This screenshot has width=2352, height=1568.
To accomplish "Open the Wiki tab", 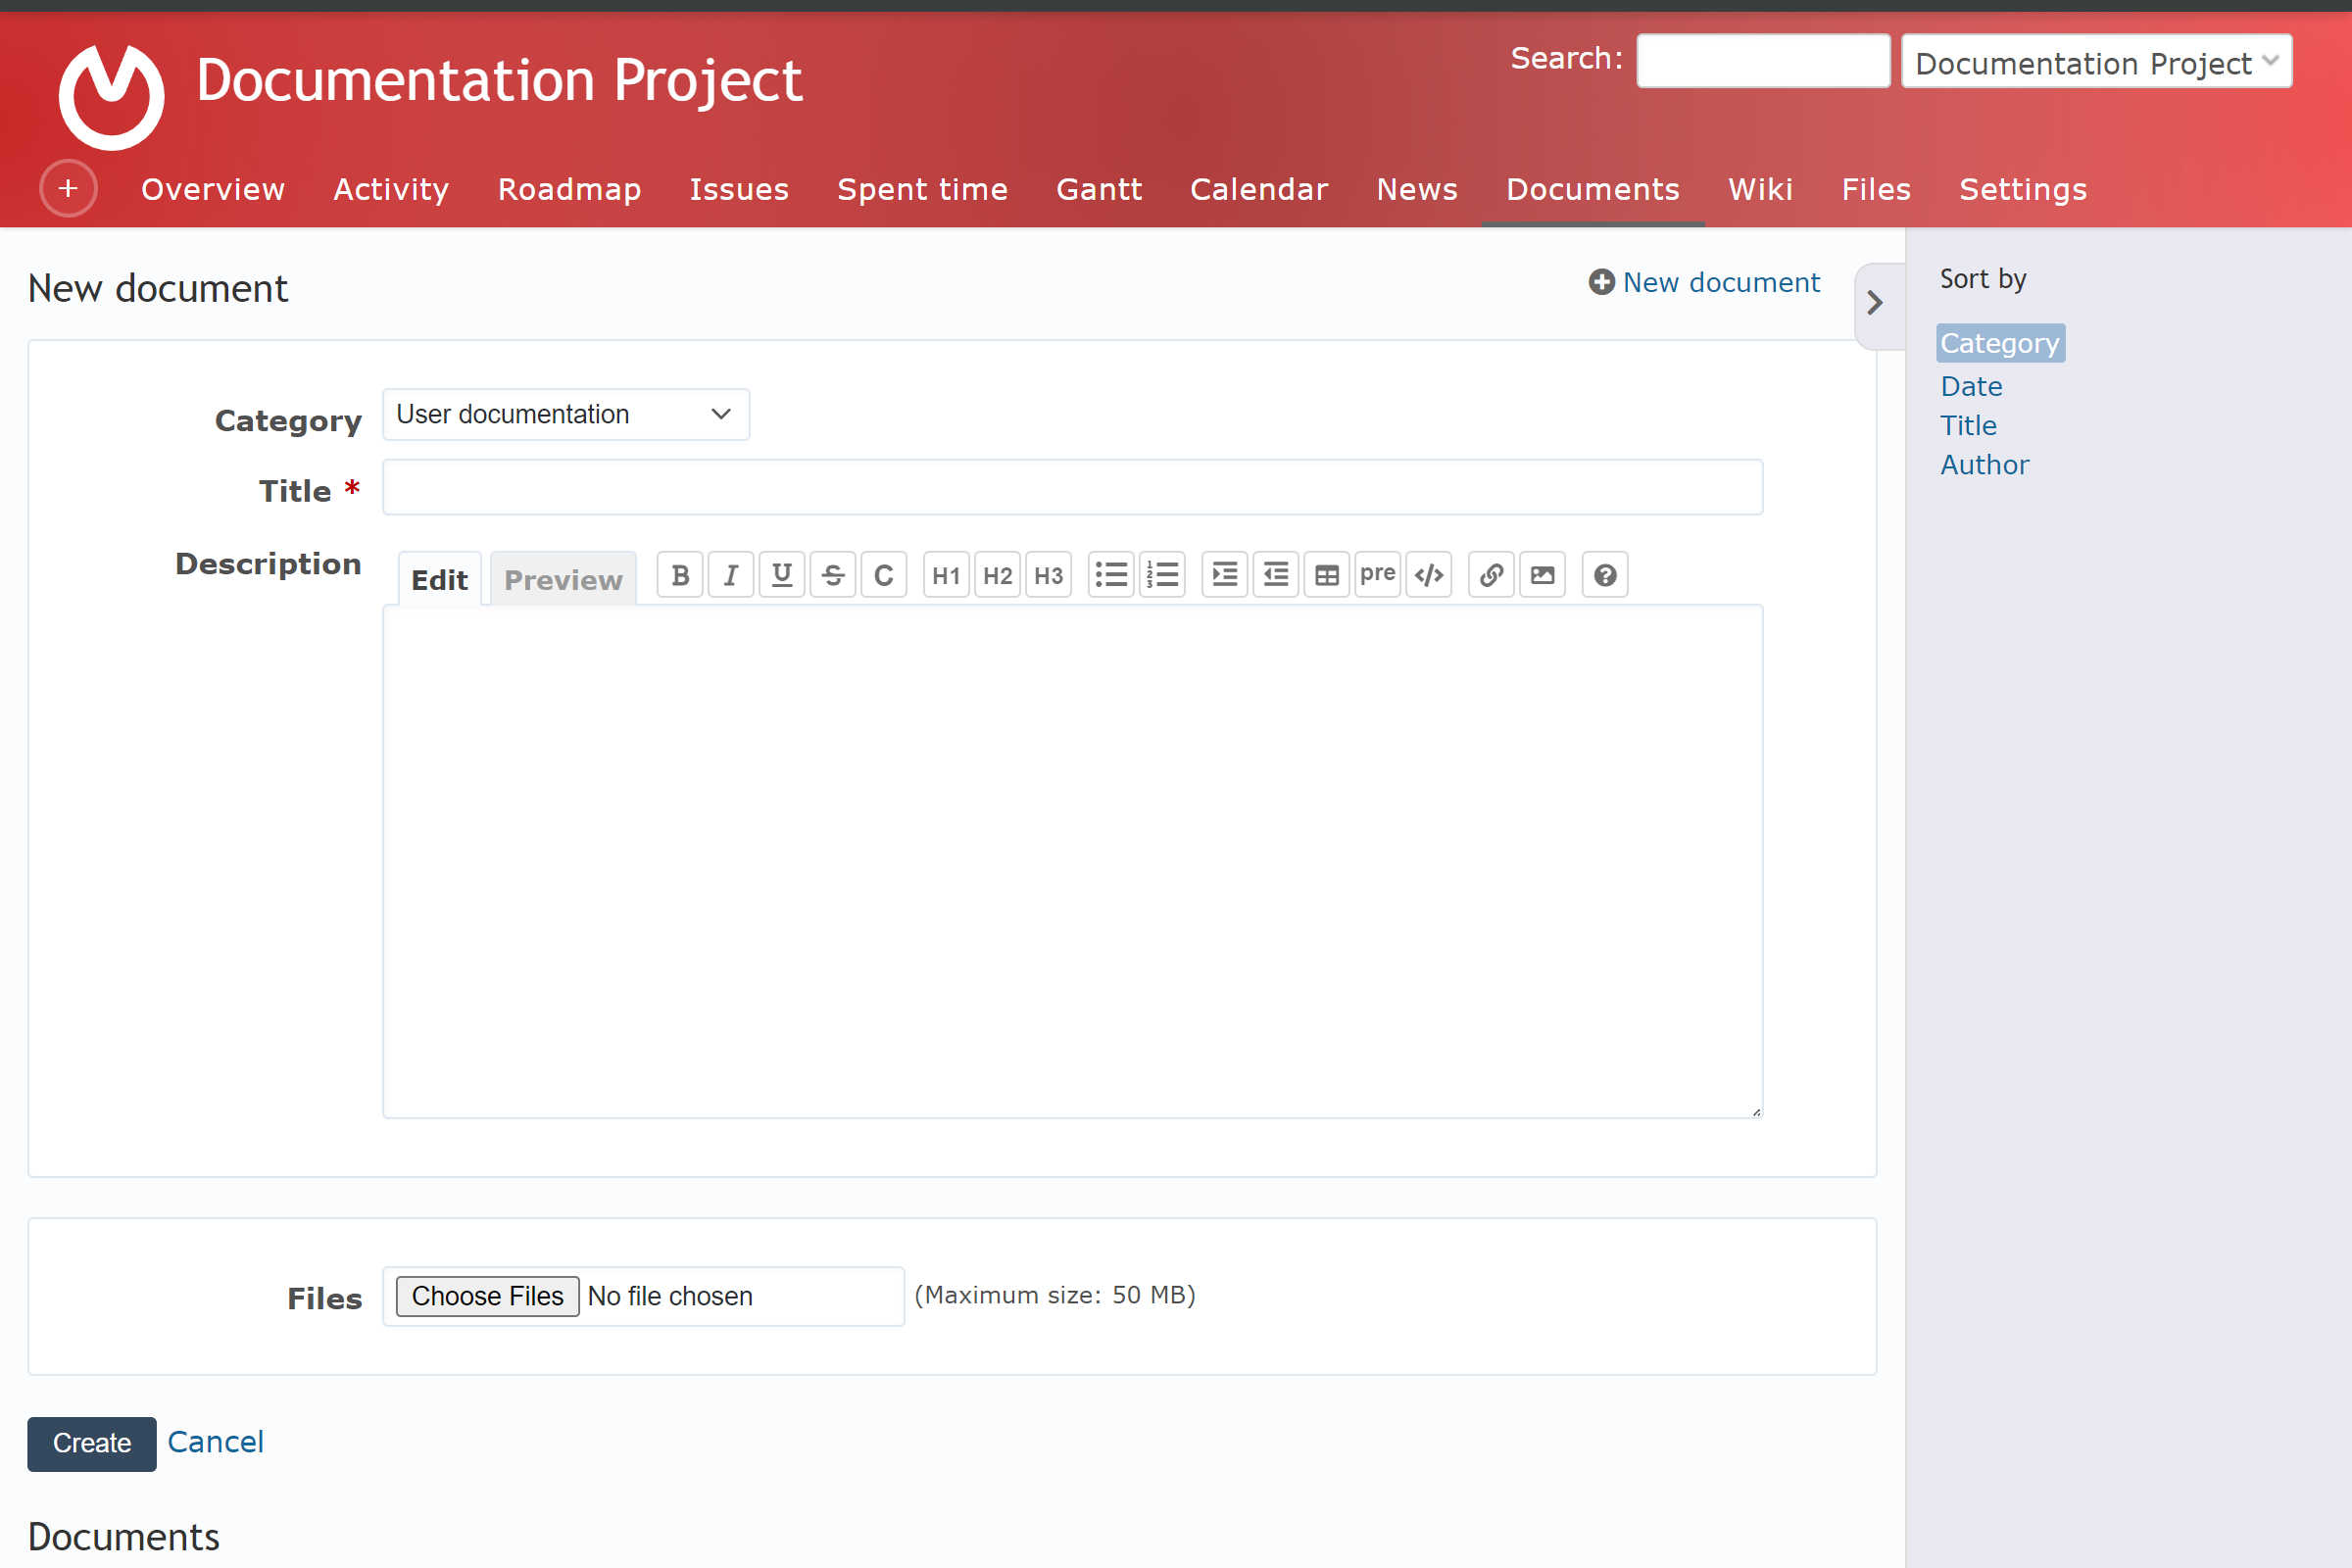I will [x=1761, y=189].
